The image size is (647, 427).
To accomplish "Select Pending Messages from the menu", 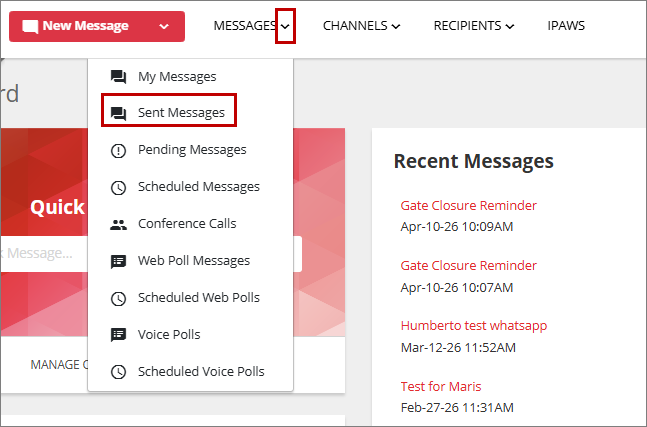I will pos(192,150).
